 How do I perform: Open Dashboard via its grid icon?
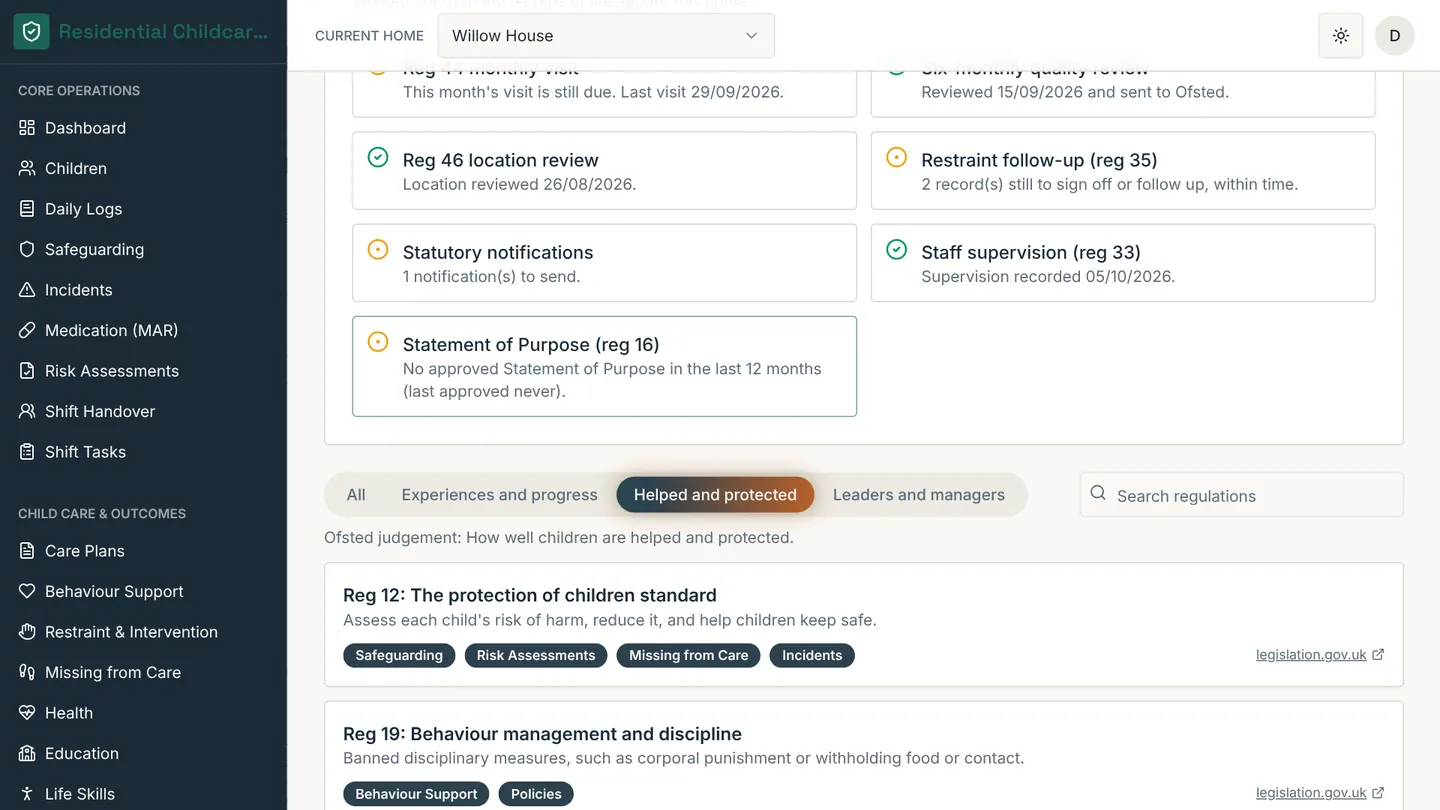point(27,128)
